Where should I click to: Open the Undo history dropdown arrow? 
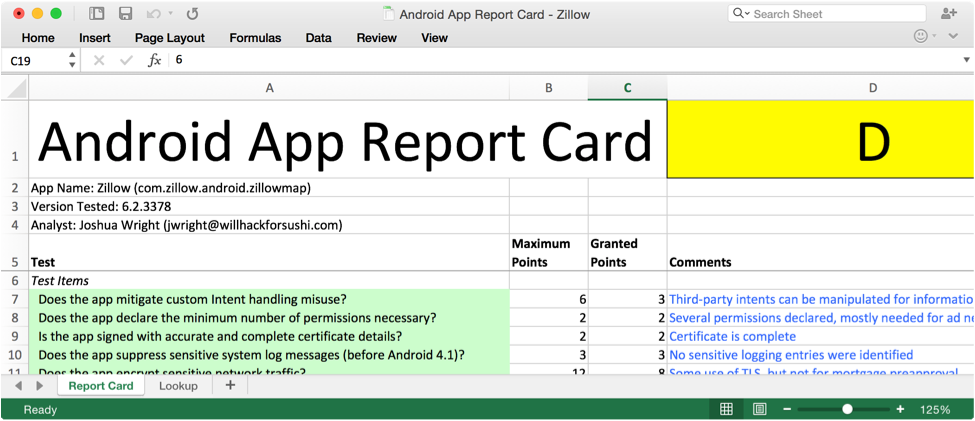170,14
